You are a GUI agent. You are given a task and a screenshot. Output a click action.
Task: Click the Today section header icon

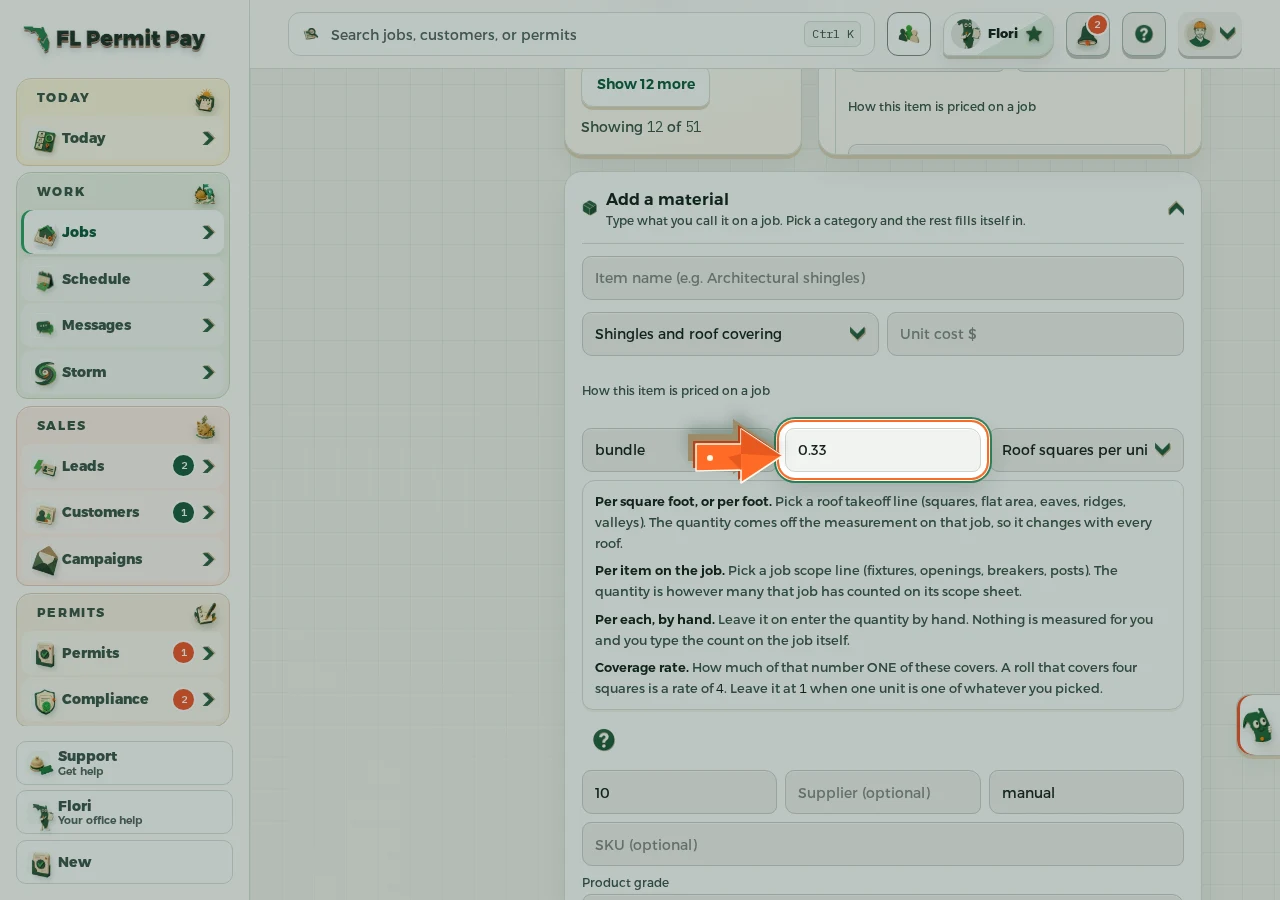click(205, 100)
